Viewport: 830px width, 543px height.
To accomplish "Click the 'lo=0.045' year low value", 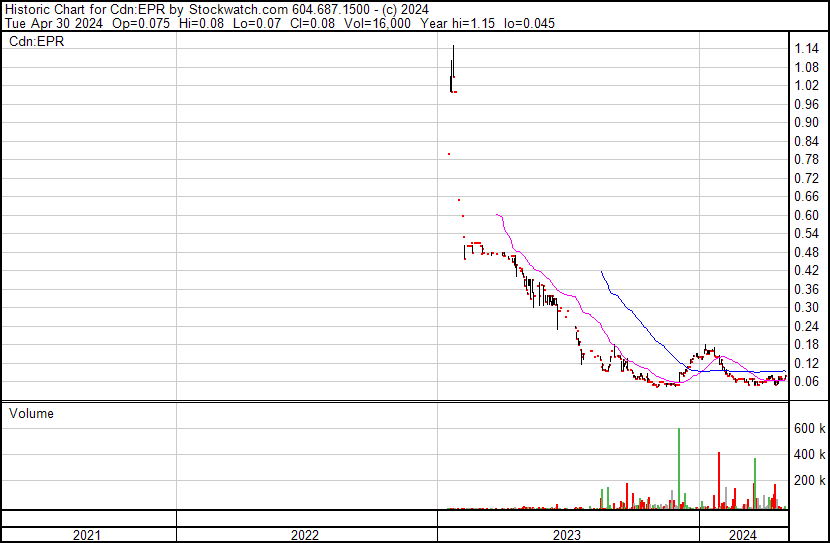I will (529, 23).
